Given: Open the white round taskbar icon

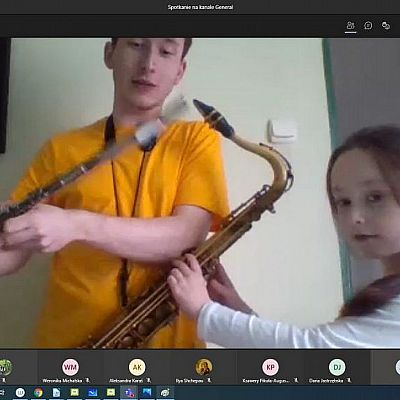Looking at the screenshot, I should 20,393.
